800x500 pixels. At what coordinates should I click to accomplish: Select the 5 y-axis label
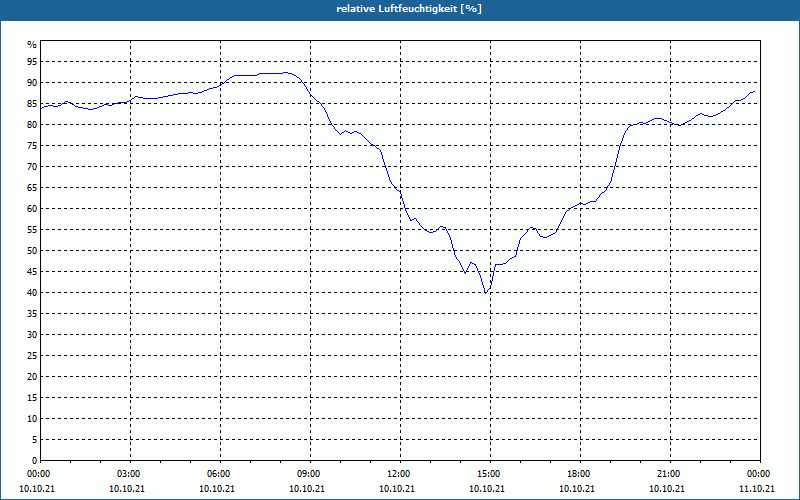coord(35,440)
